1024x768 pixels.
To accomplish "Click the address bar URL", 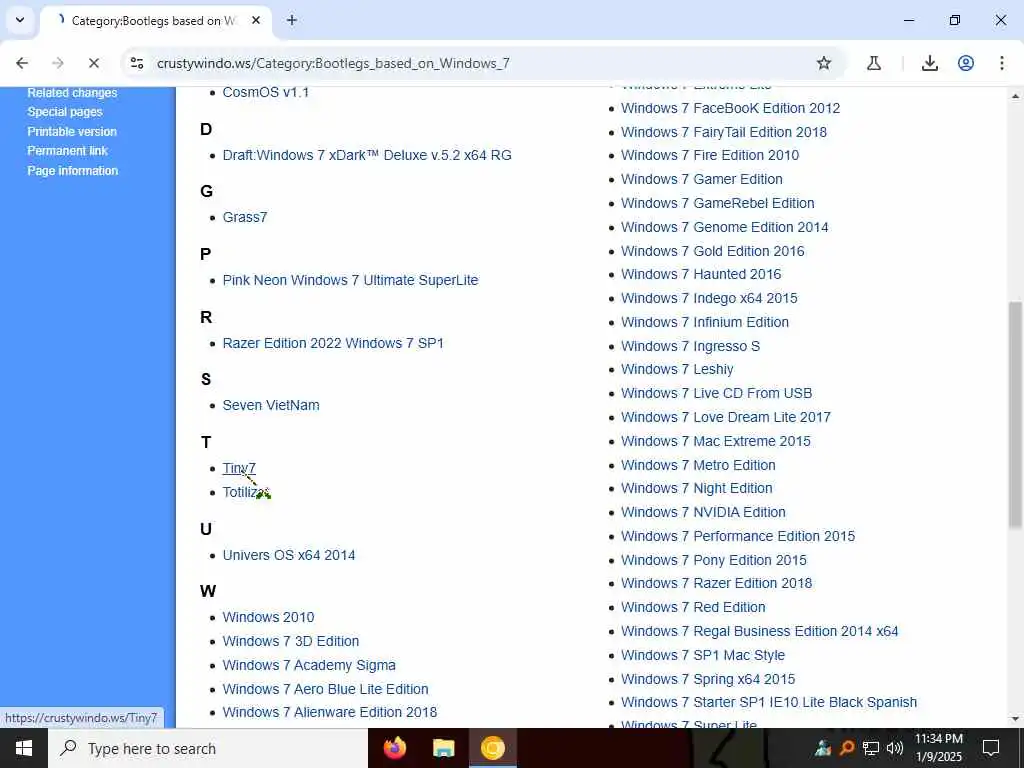I will [333, 63].
